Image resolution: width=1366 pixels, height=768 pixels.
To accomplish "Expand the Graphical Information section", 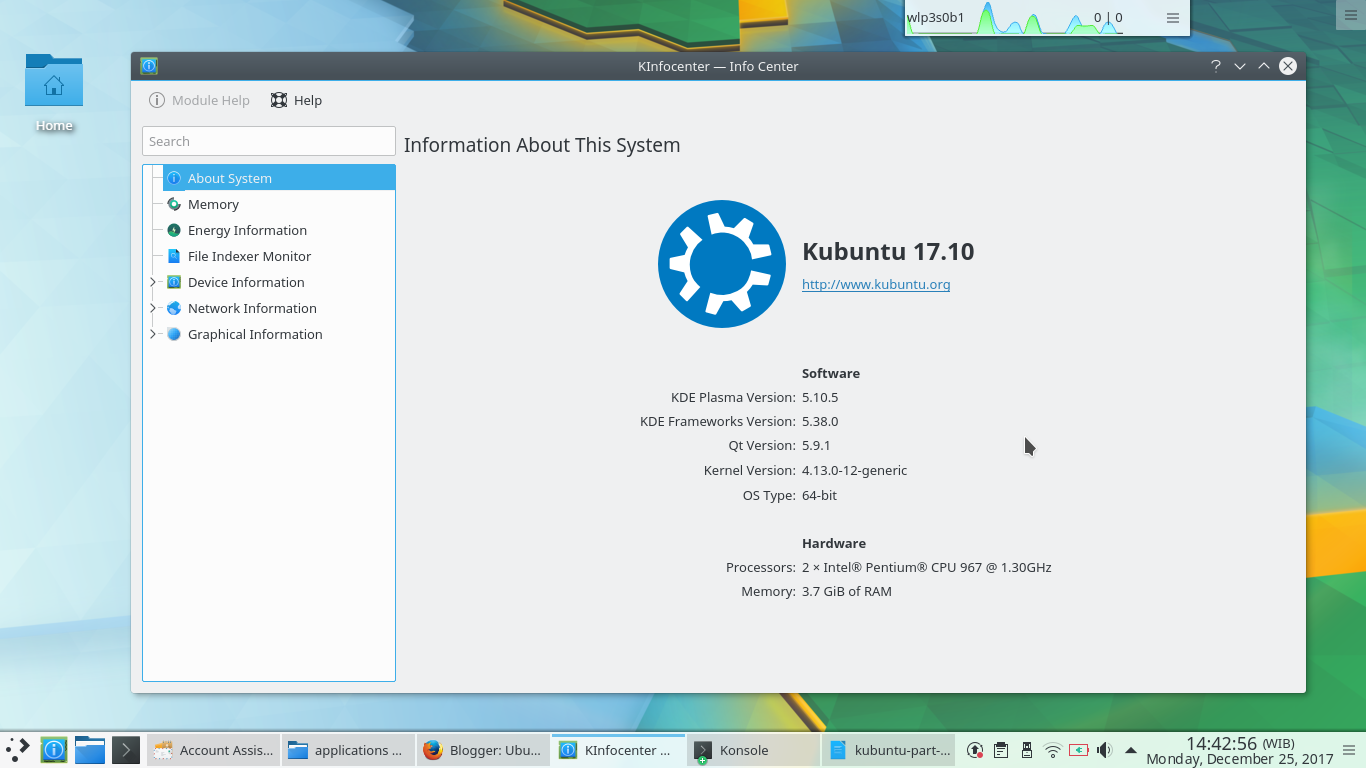I will pos(152,334).
